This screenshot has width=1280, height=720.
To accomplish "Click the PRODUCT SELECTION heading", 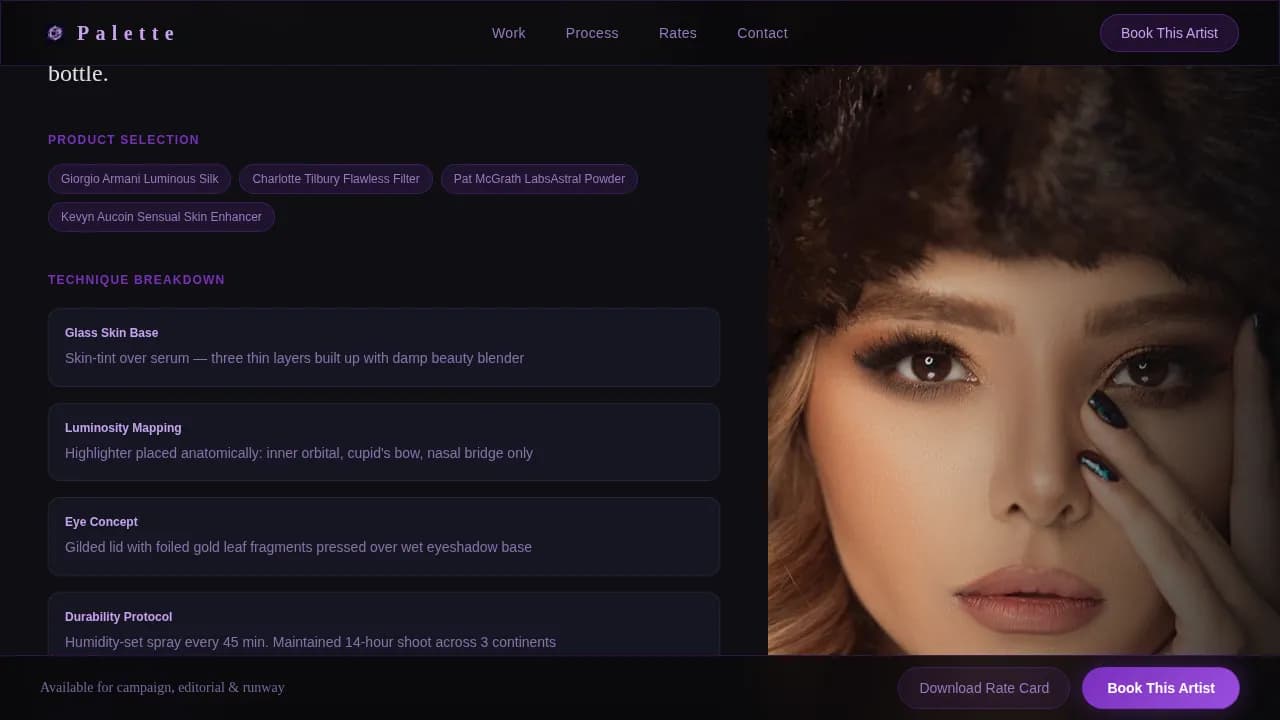I will (x=123, y=140).
